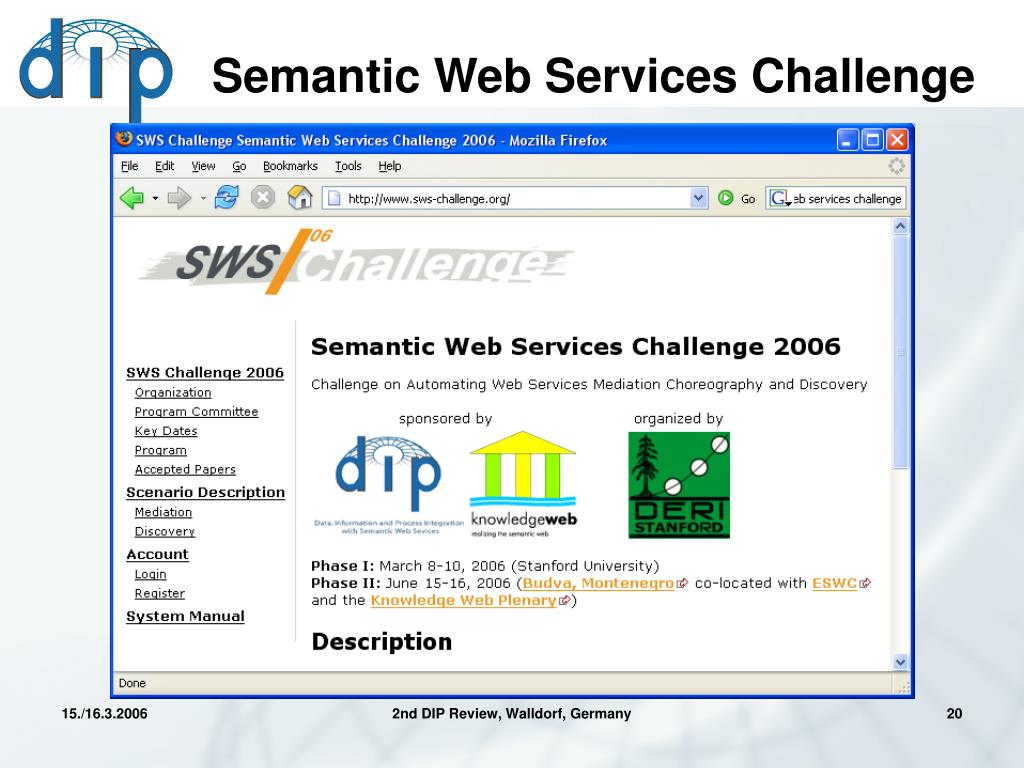Follow the Knowledge Web Plenary link
Viewport: 1024px width, 768px height.
(x=464, y=600)
